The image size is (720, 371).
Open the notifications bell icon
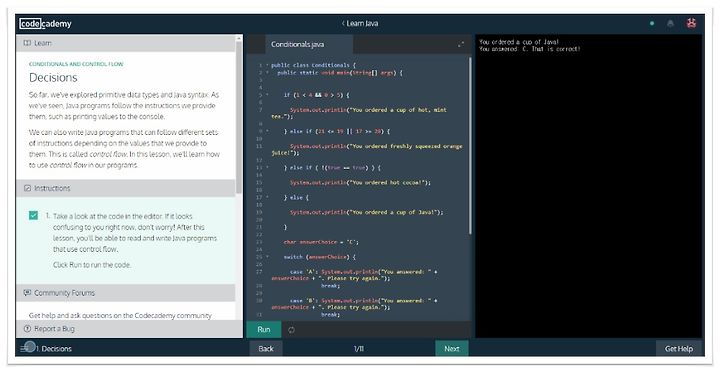coord(670,23)
